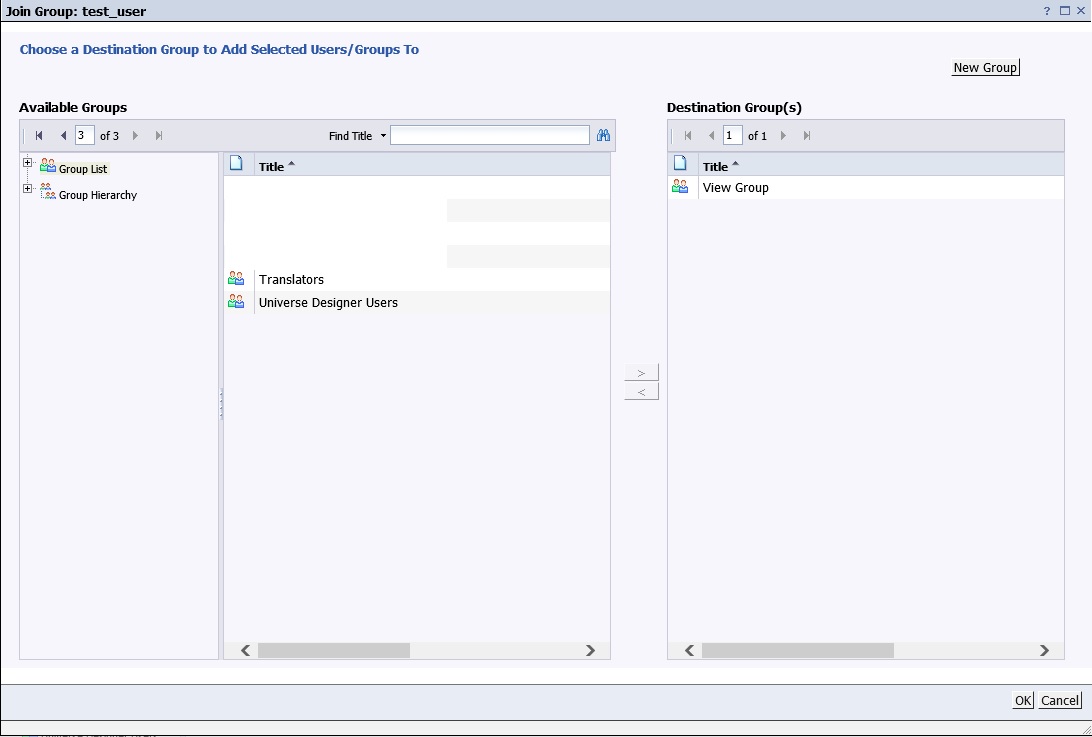Click the help question mark icon
The height and width of the screenshot is (737, 1092).
point(1045,11)
